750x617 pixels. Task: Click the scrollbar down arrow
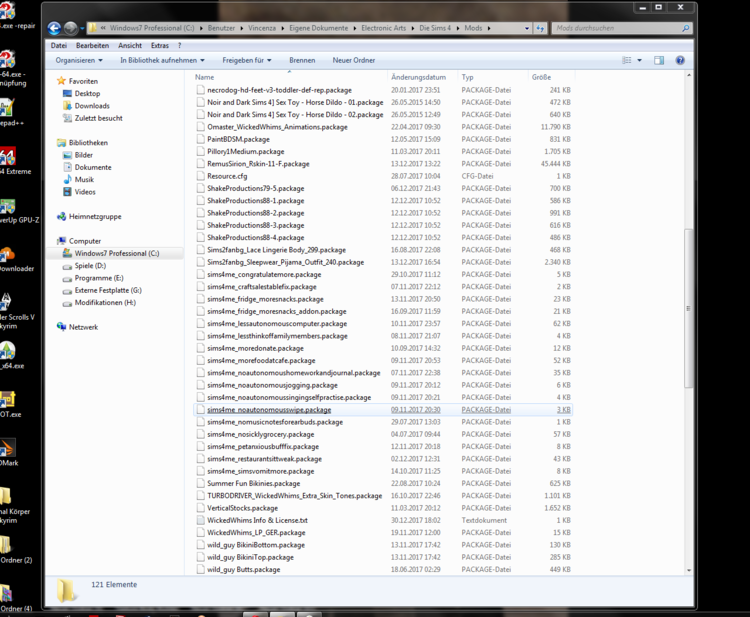pos(689,570)
